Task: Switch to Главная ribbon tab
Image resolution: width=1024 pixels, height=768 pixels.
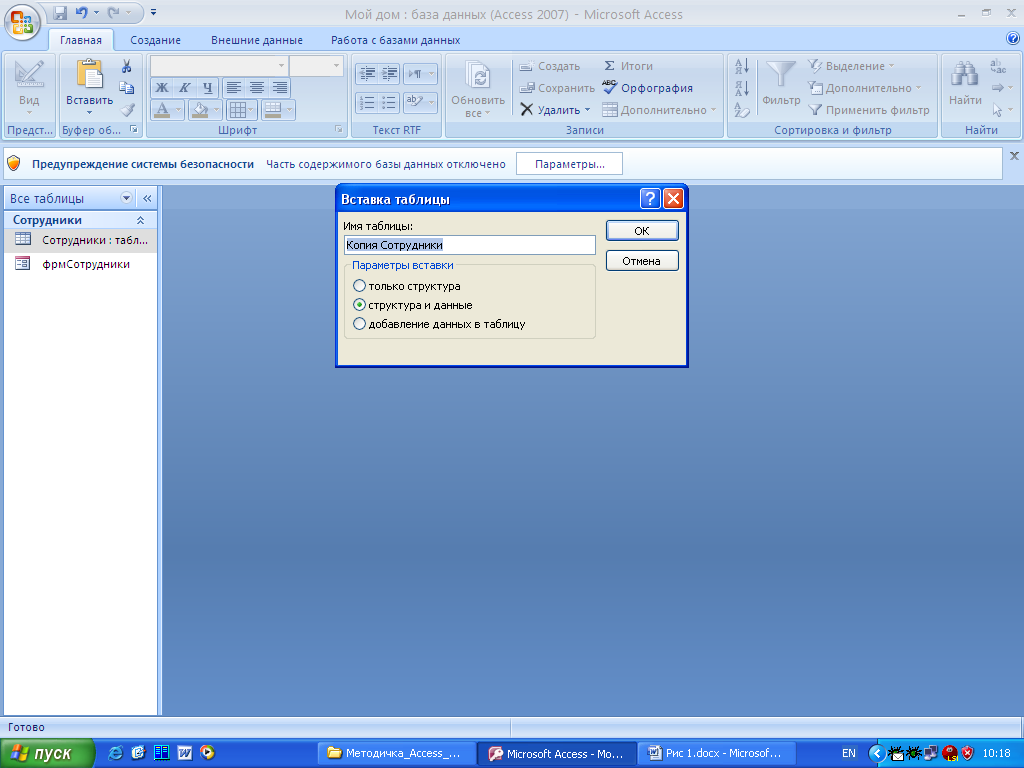Action: coord(81,40)
